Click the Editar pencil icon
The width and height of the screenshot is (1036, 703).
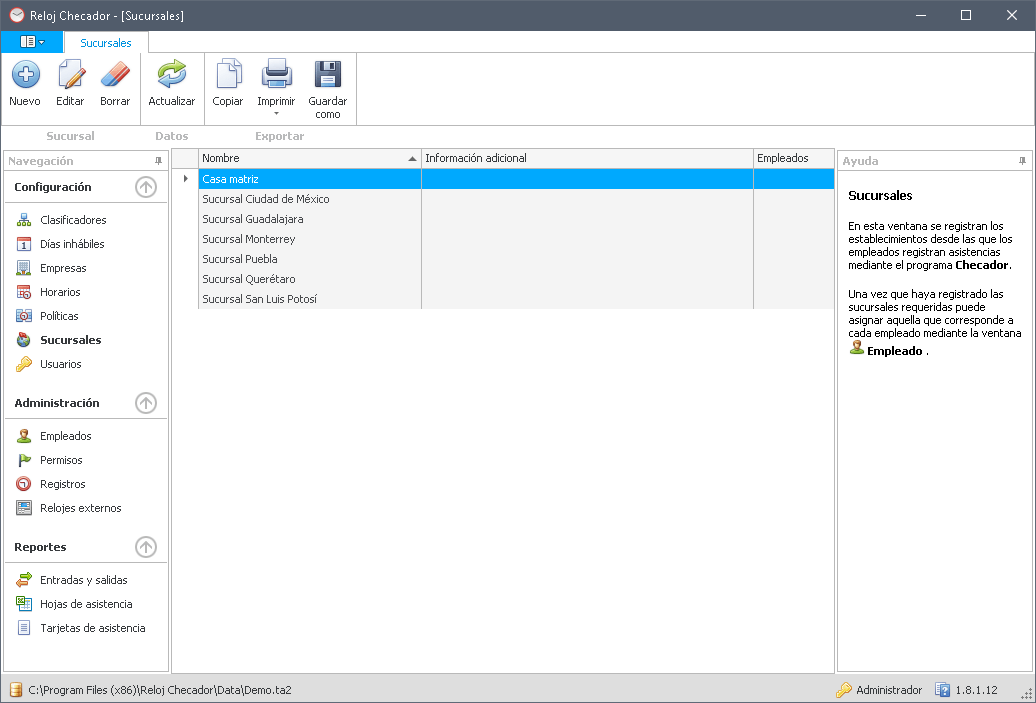coord(70,75)
